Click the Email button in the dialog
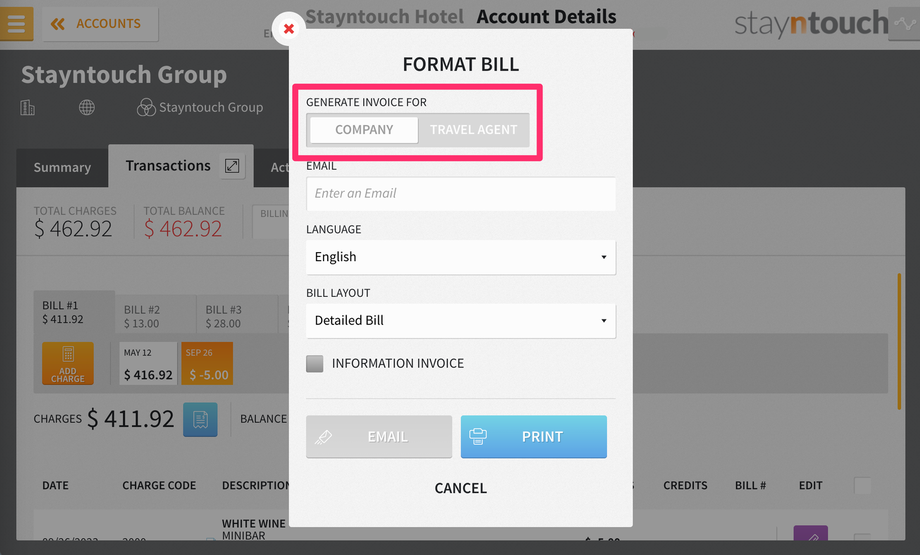Image resolution: width=920 pixels, height=555 pixels. (x=379, y=436)
